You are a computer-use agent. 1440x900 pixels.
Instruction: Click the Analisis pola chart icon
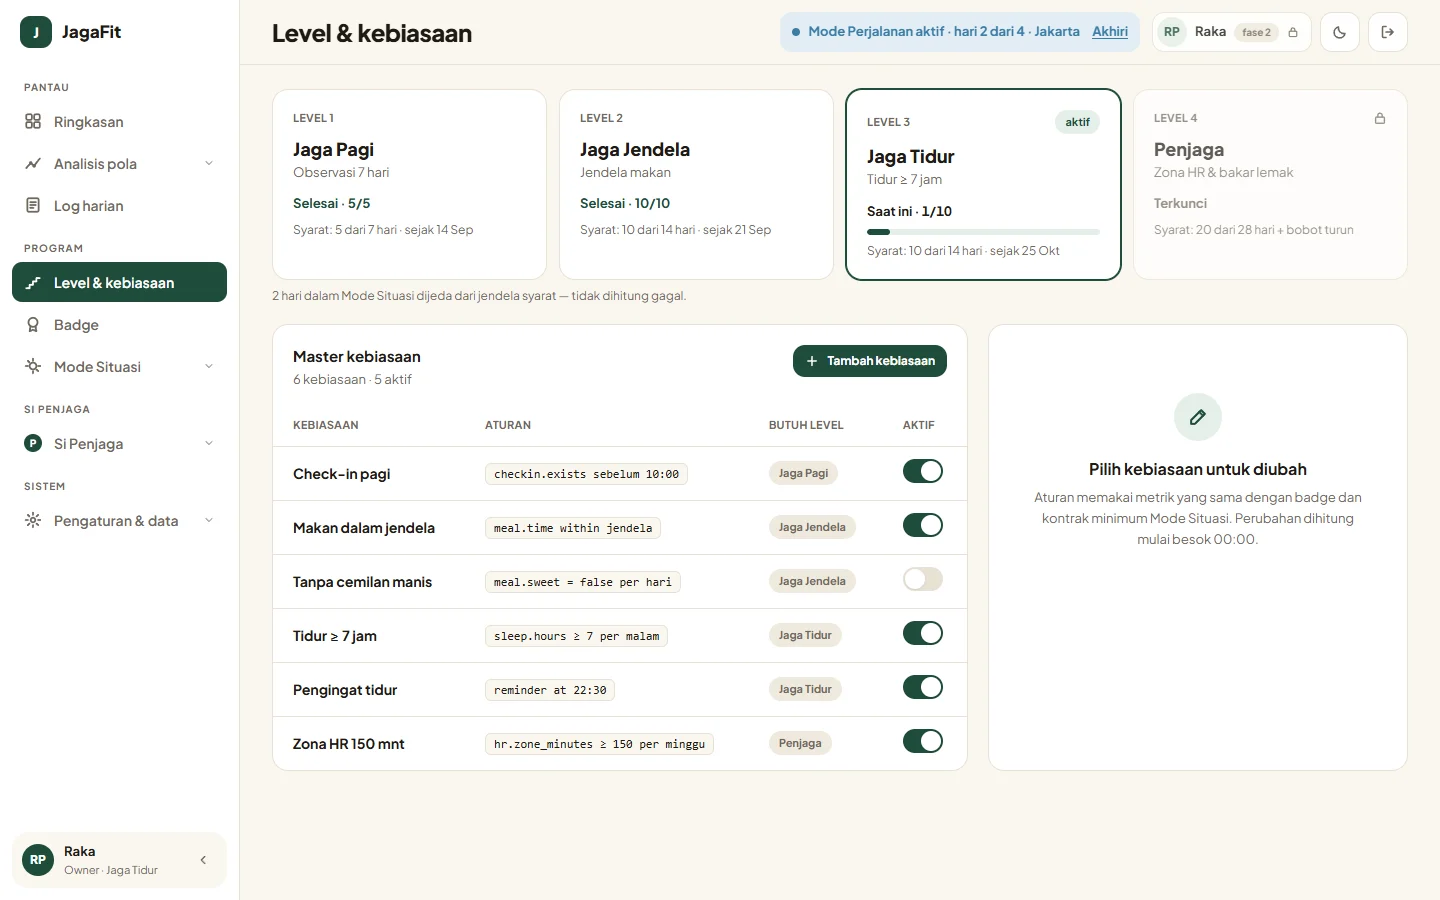[x=33, y=164]
